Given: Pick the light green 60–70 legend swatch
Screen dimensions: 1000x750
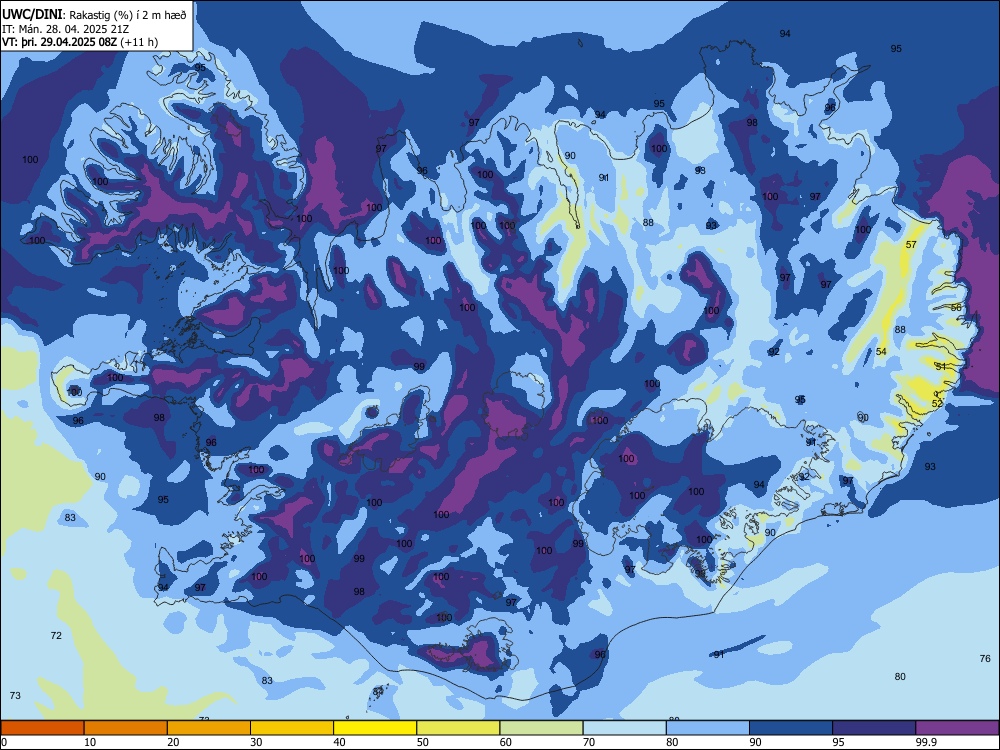Looking at the screenshot, I should [x=541, y=728].
